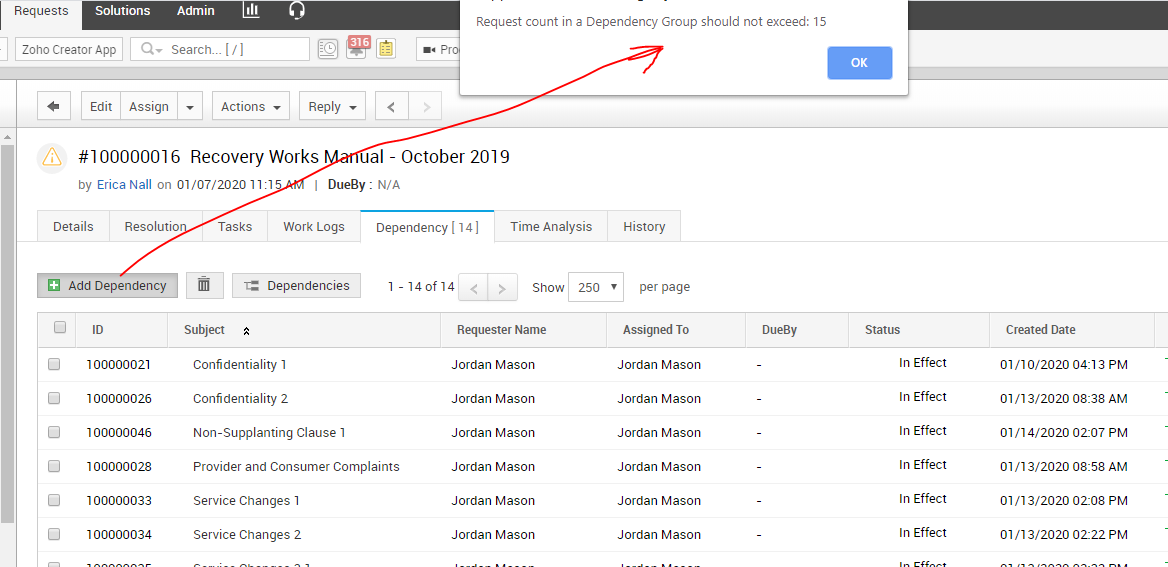This screenshot has height=567, width=1168.
Task: Check the Confidentiality 1 row checkbox
Action: click(x=54, y=364)
